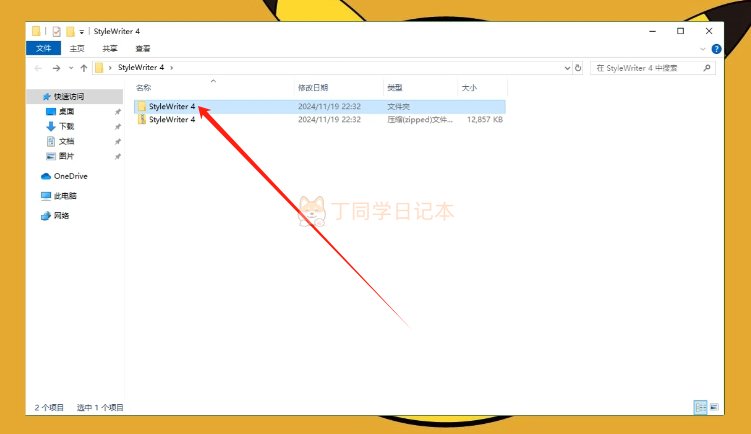Expand the address bar history dropdown
The width and height of the screenshot is (751, 434).
[x=567, y=68]
